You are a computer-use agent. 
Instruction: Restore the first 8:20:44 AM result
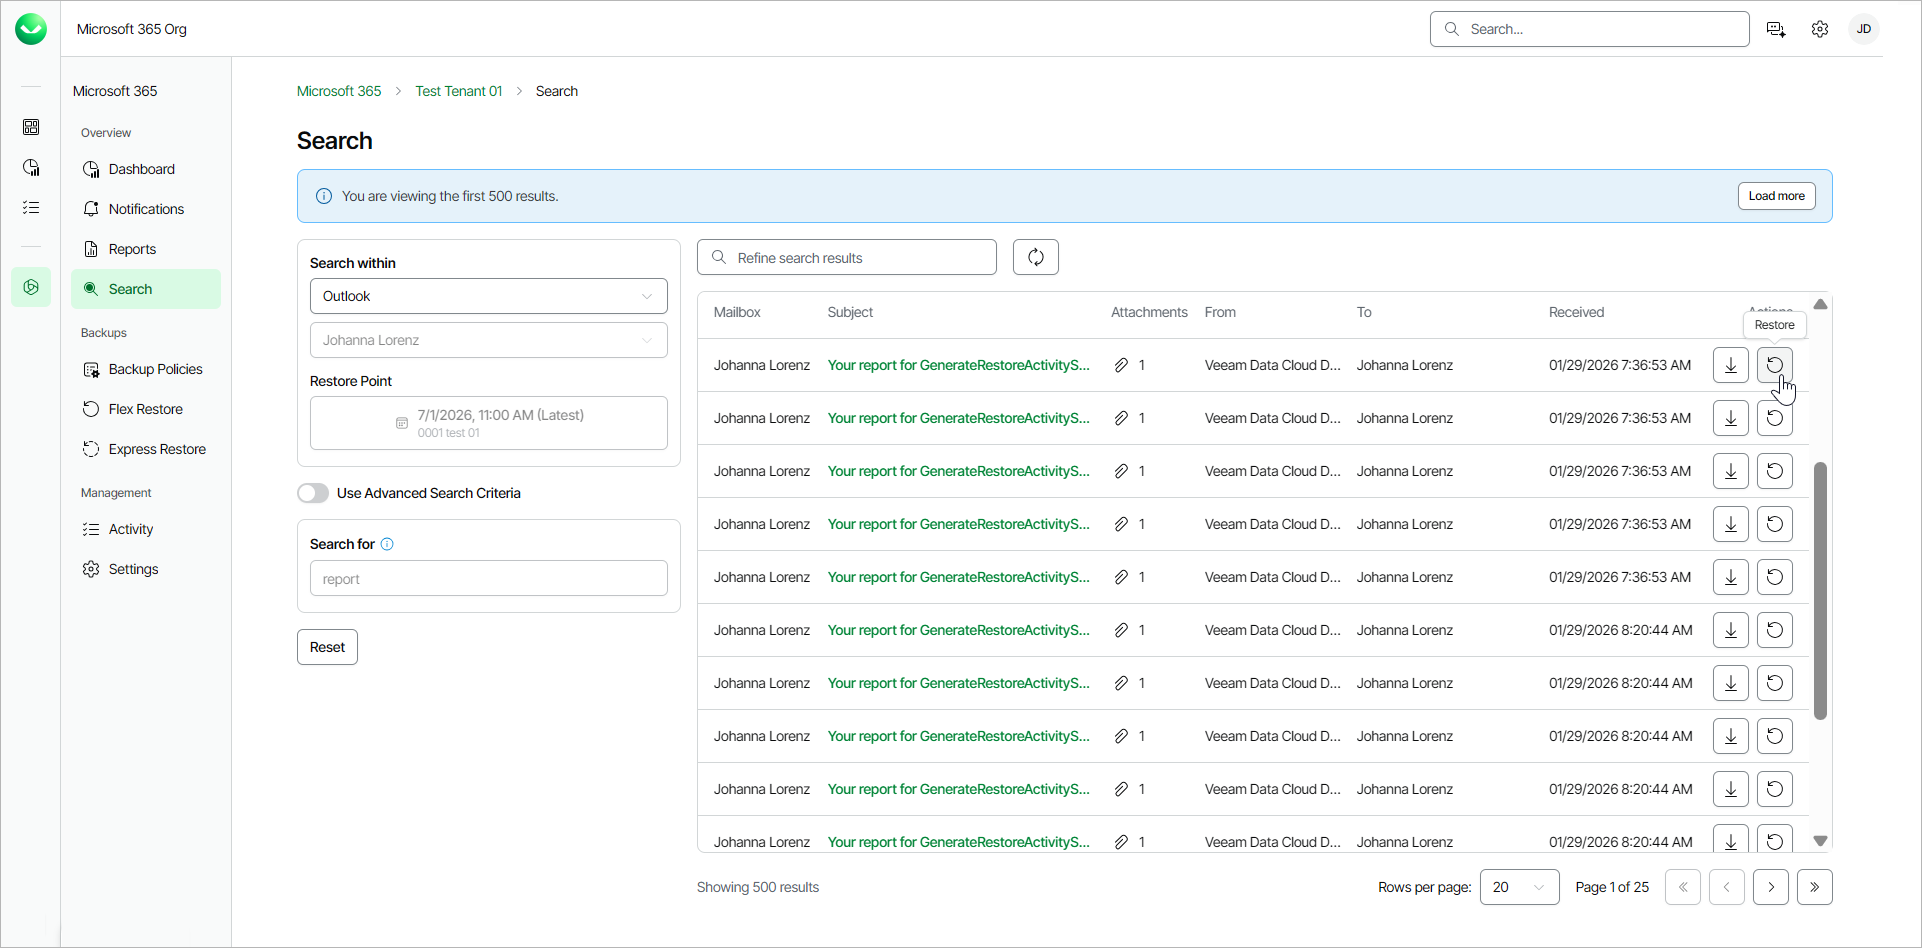1775,630
